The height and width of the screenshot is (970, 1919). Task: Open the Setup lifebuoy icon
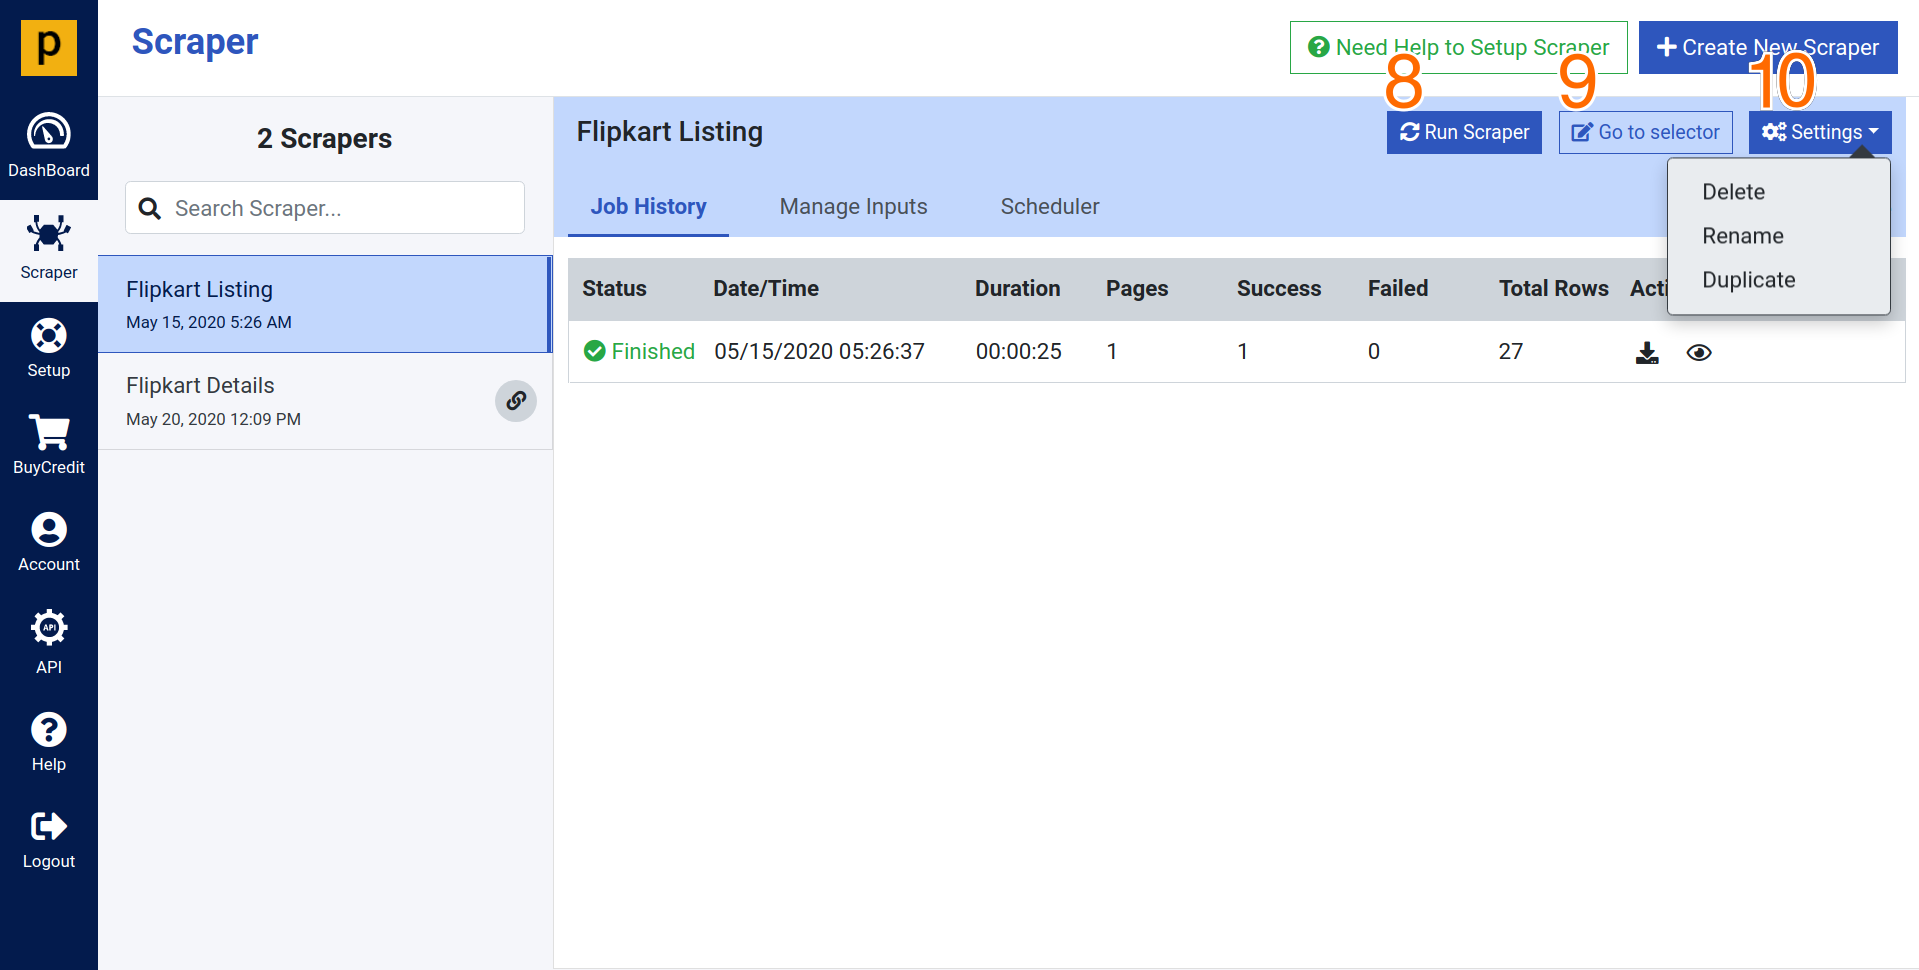pyautogui.click(x=49, y=336)
